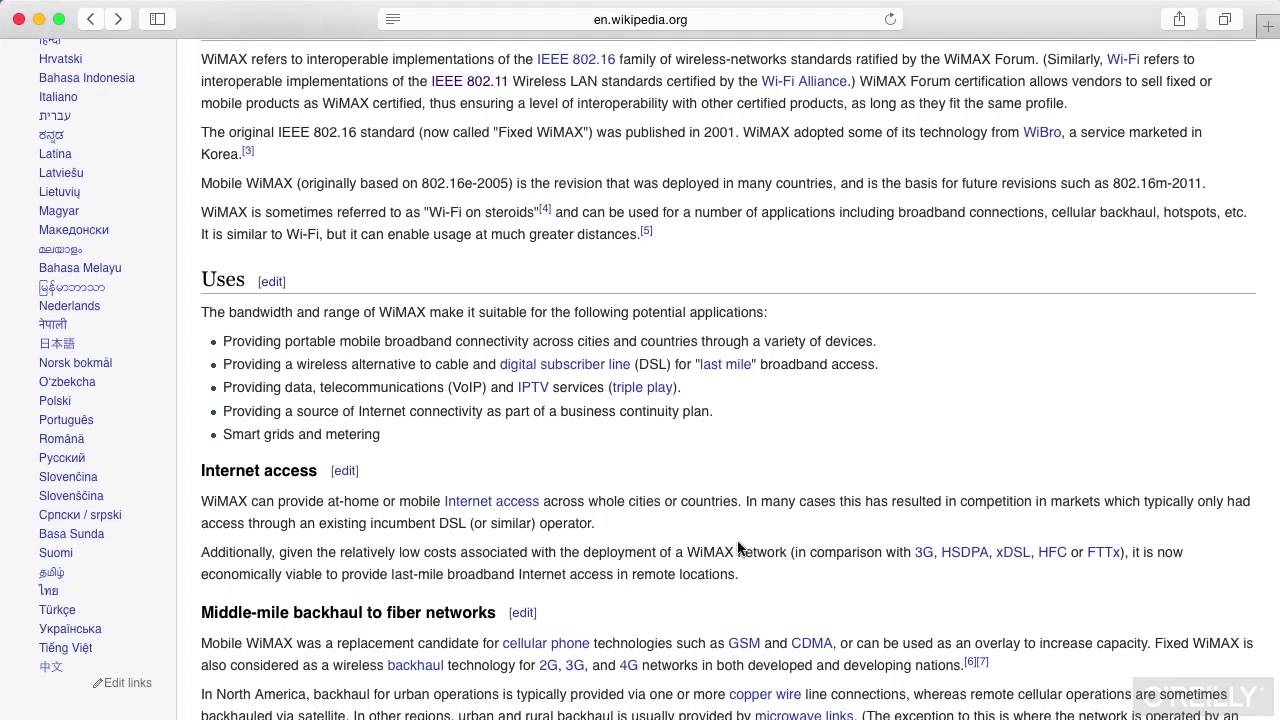Switch to Română language
Image resolution: width=1280 pixels, height=720 pixels.
tap(62, 439)
